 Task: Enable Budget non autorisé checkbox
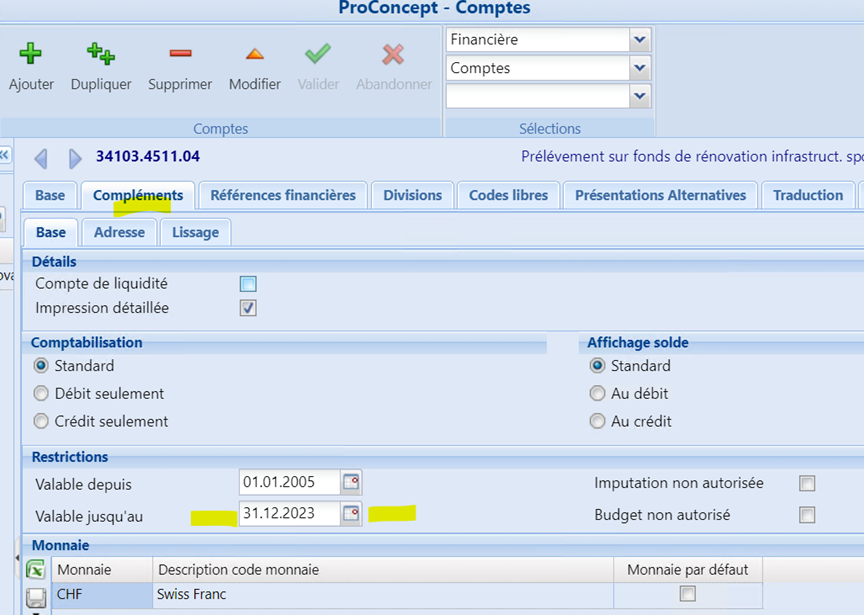(807, 515)
